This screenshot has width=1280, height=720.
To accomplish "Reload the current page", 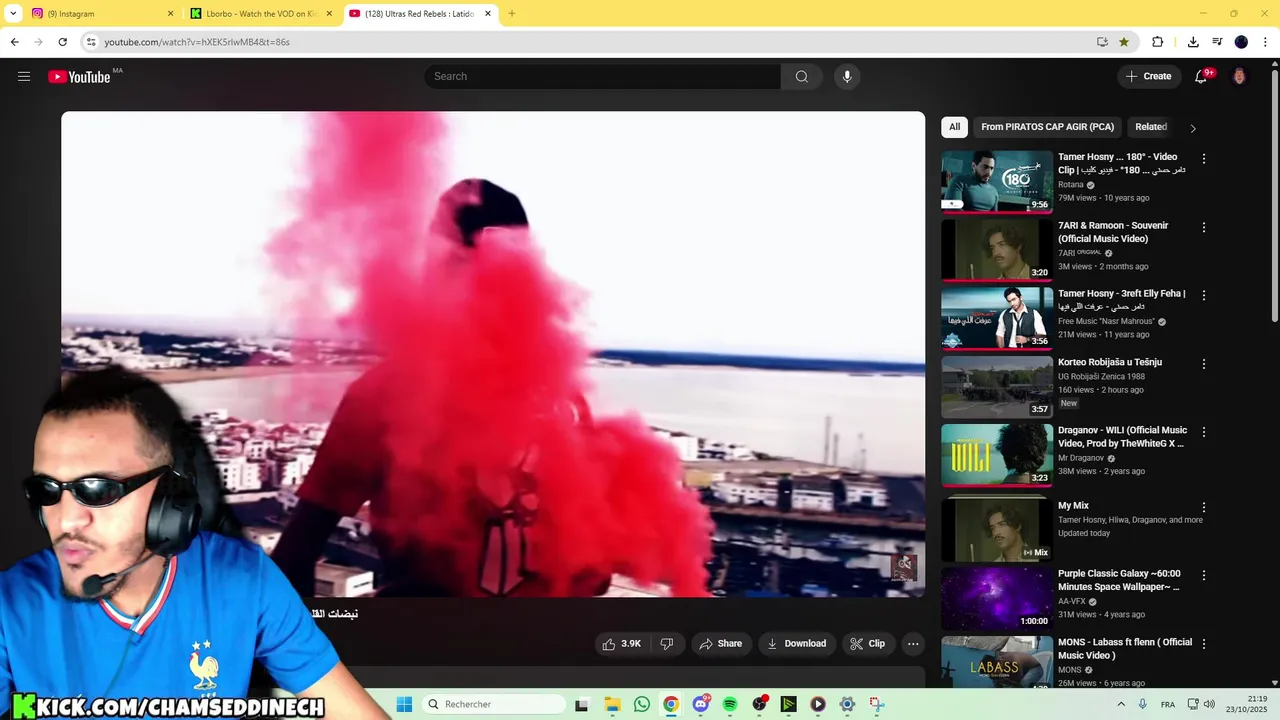I will pos(63,42).
